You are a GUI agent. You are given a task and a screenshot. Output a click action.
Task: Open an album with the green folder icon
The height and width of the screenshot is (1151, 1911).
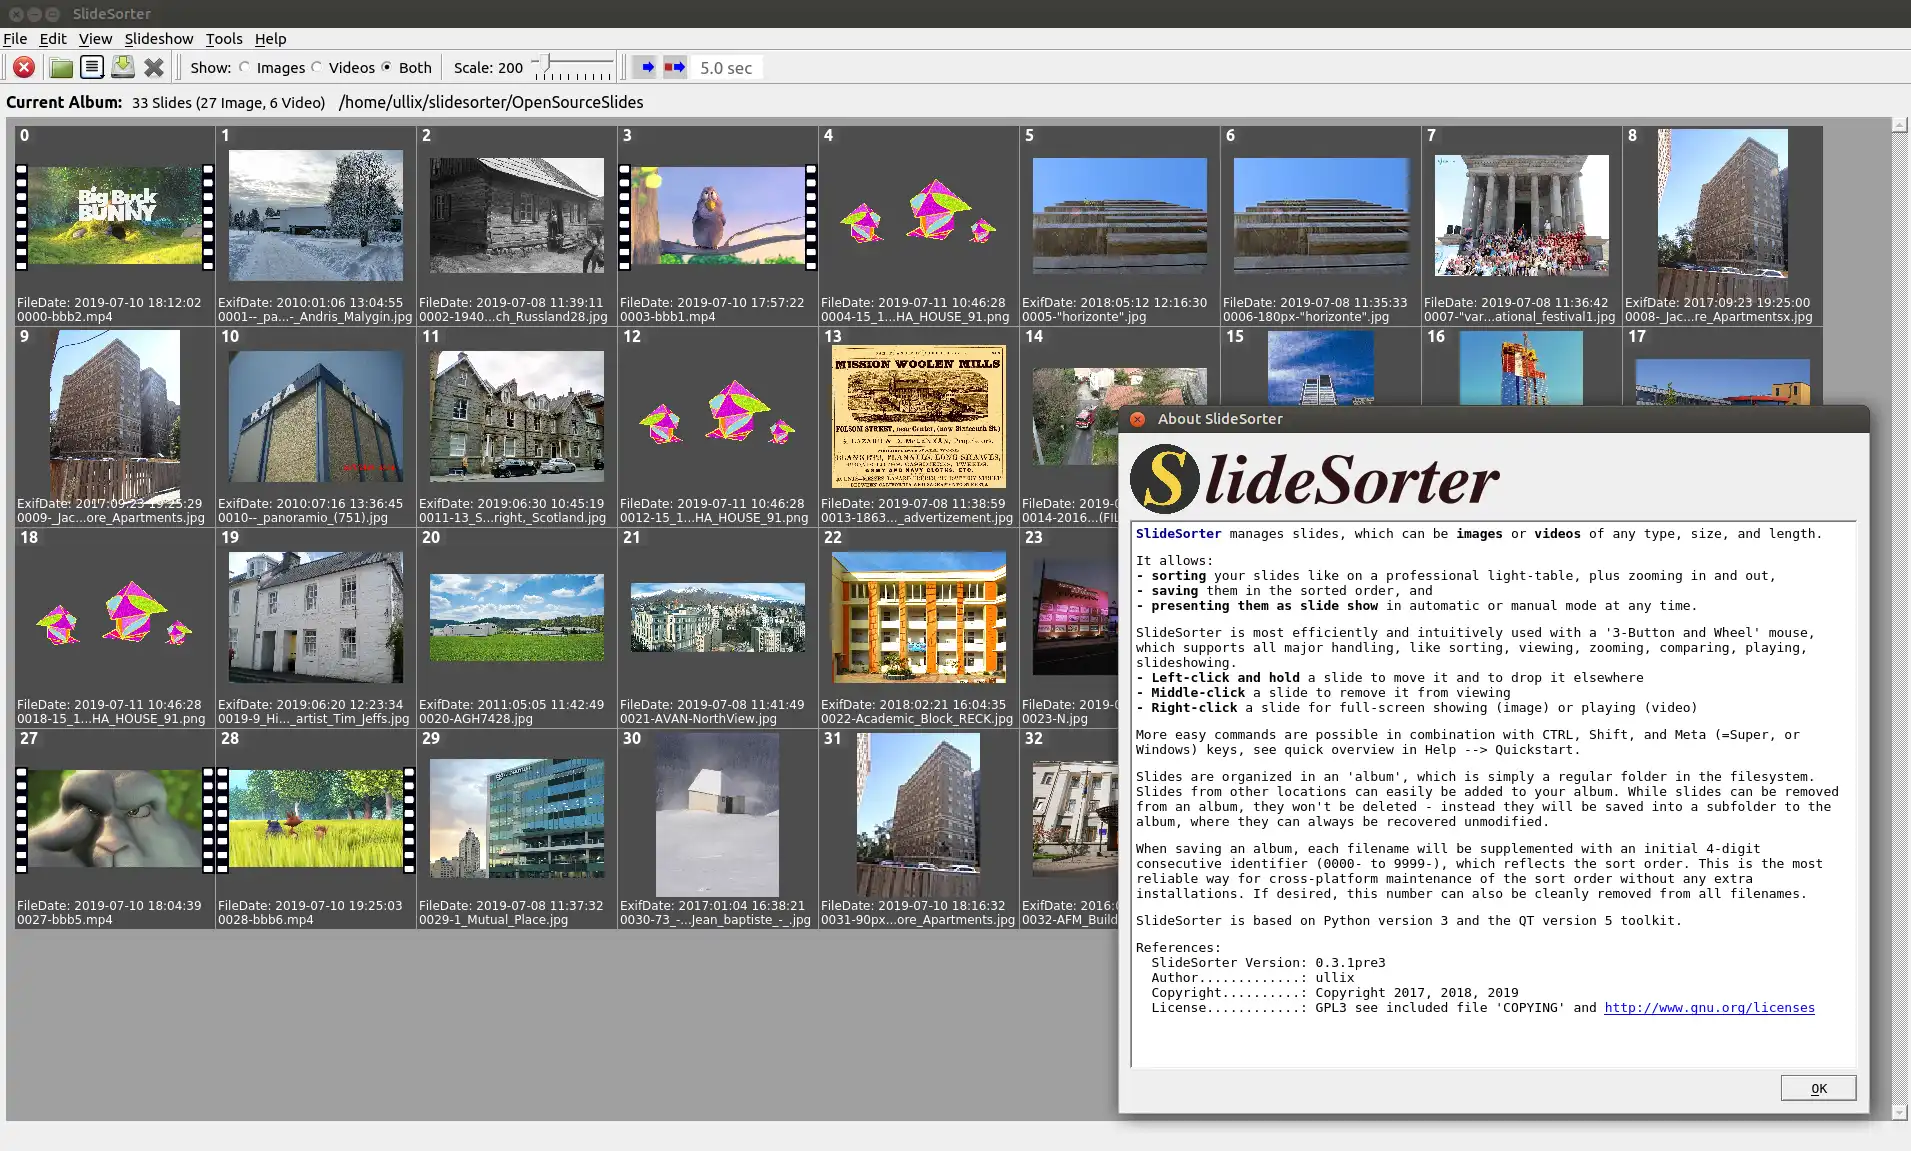[x=61, y=67]
